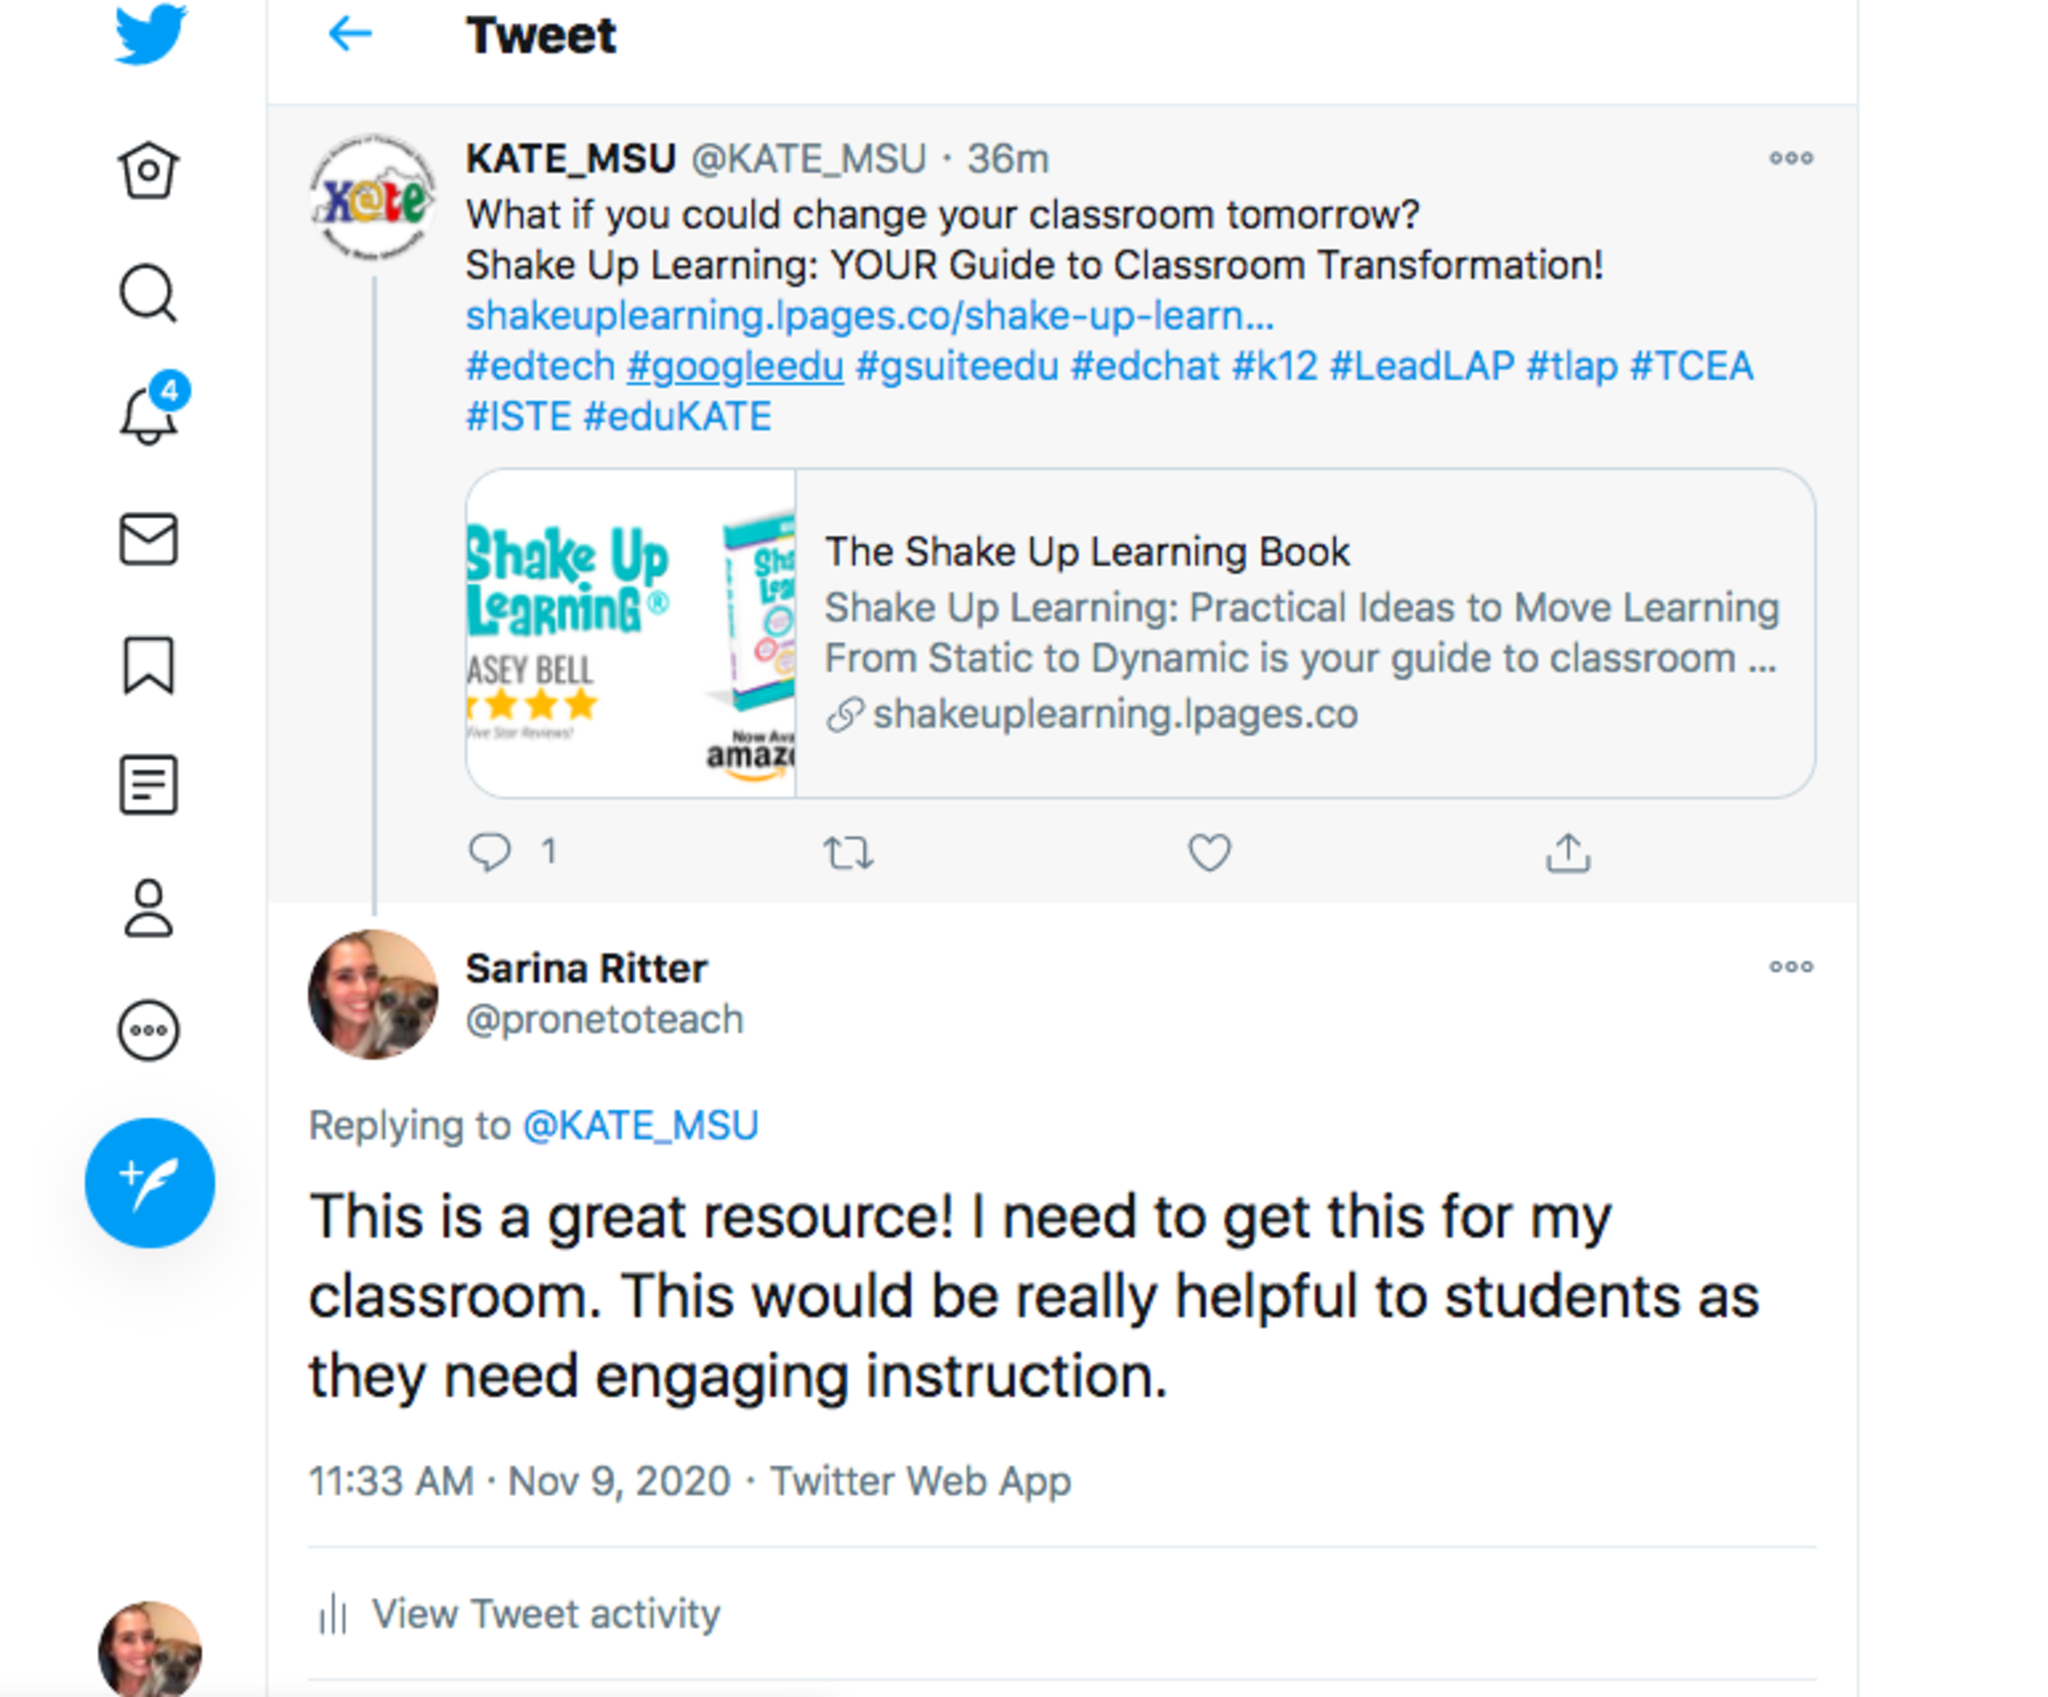Open Profile icon in the sidebar
The image size is (2048, 1697).
click(x=149, y=908)
